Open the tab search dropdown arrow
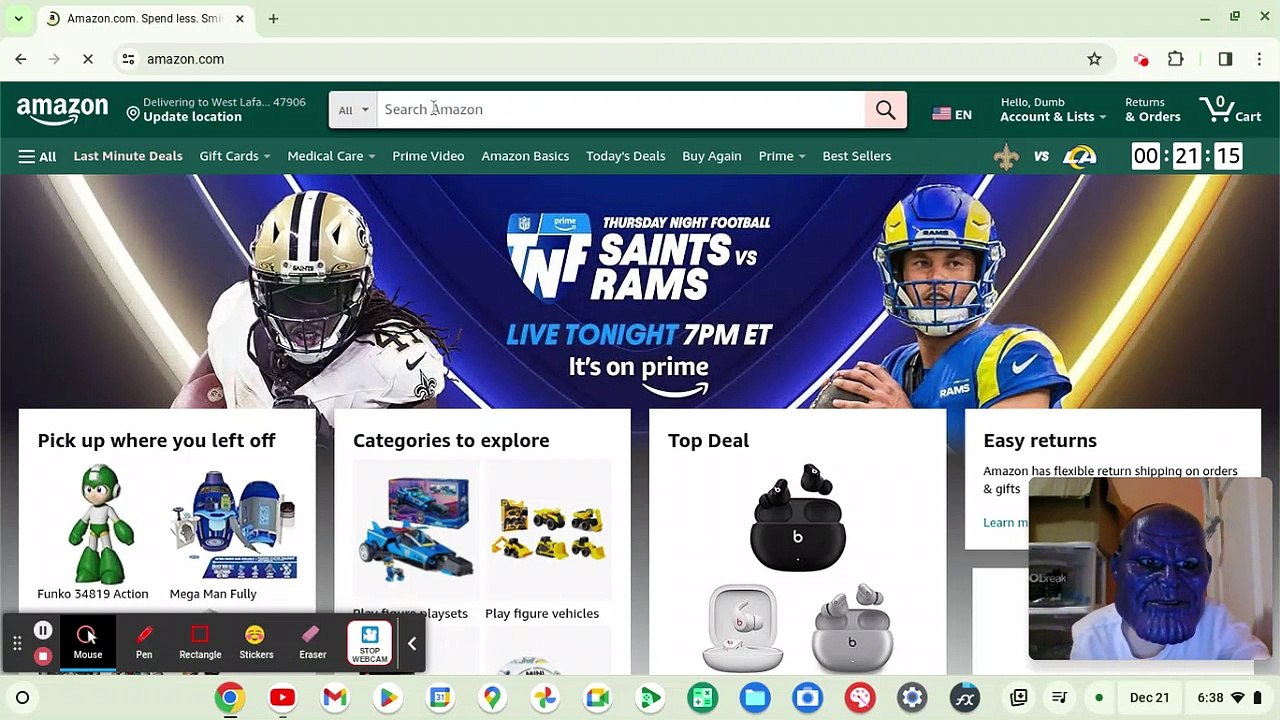The width and height of the screenshot is (1280, 720). point(18,18)
